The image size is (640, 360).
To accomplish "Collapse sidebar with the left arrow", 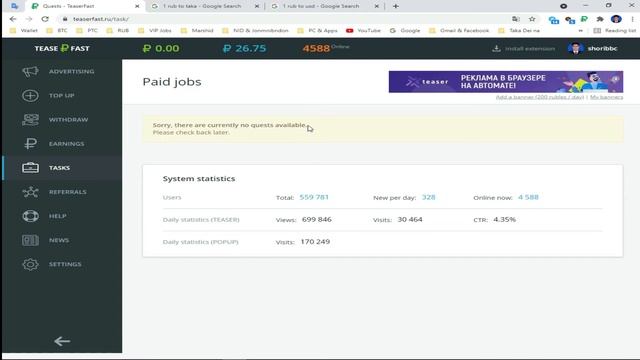I will (62, 341).
